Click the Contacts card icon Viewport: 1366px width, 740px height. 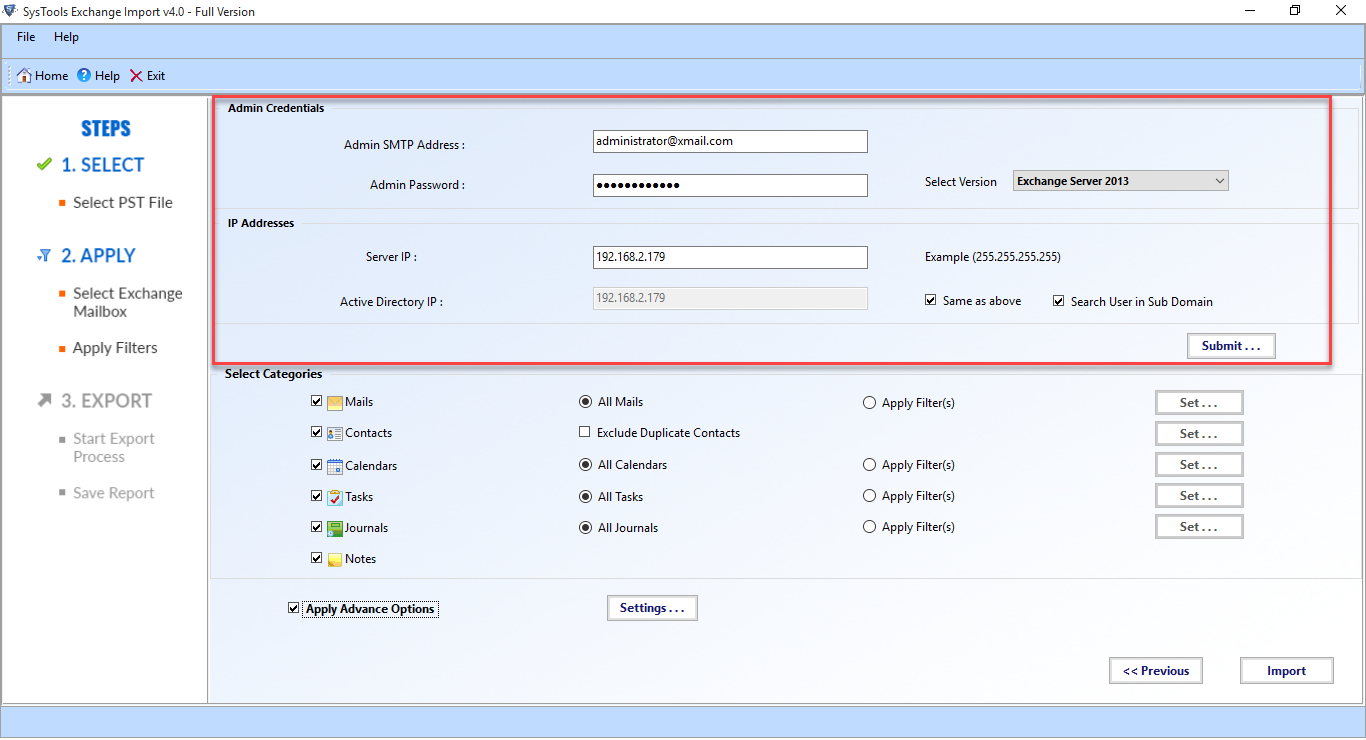coord(335,434)
